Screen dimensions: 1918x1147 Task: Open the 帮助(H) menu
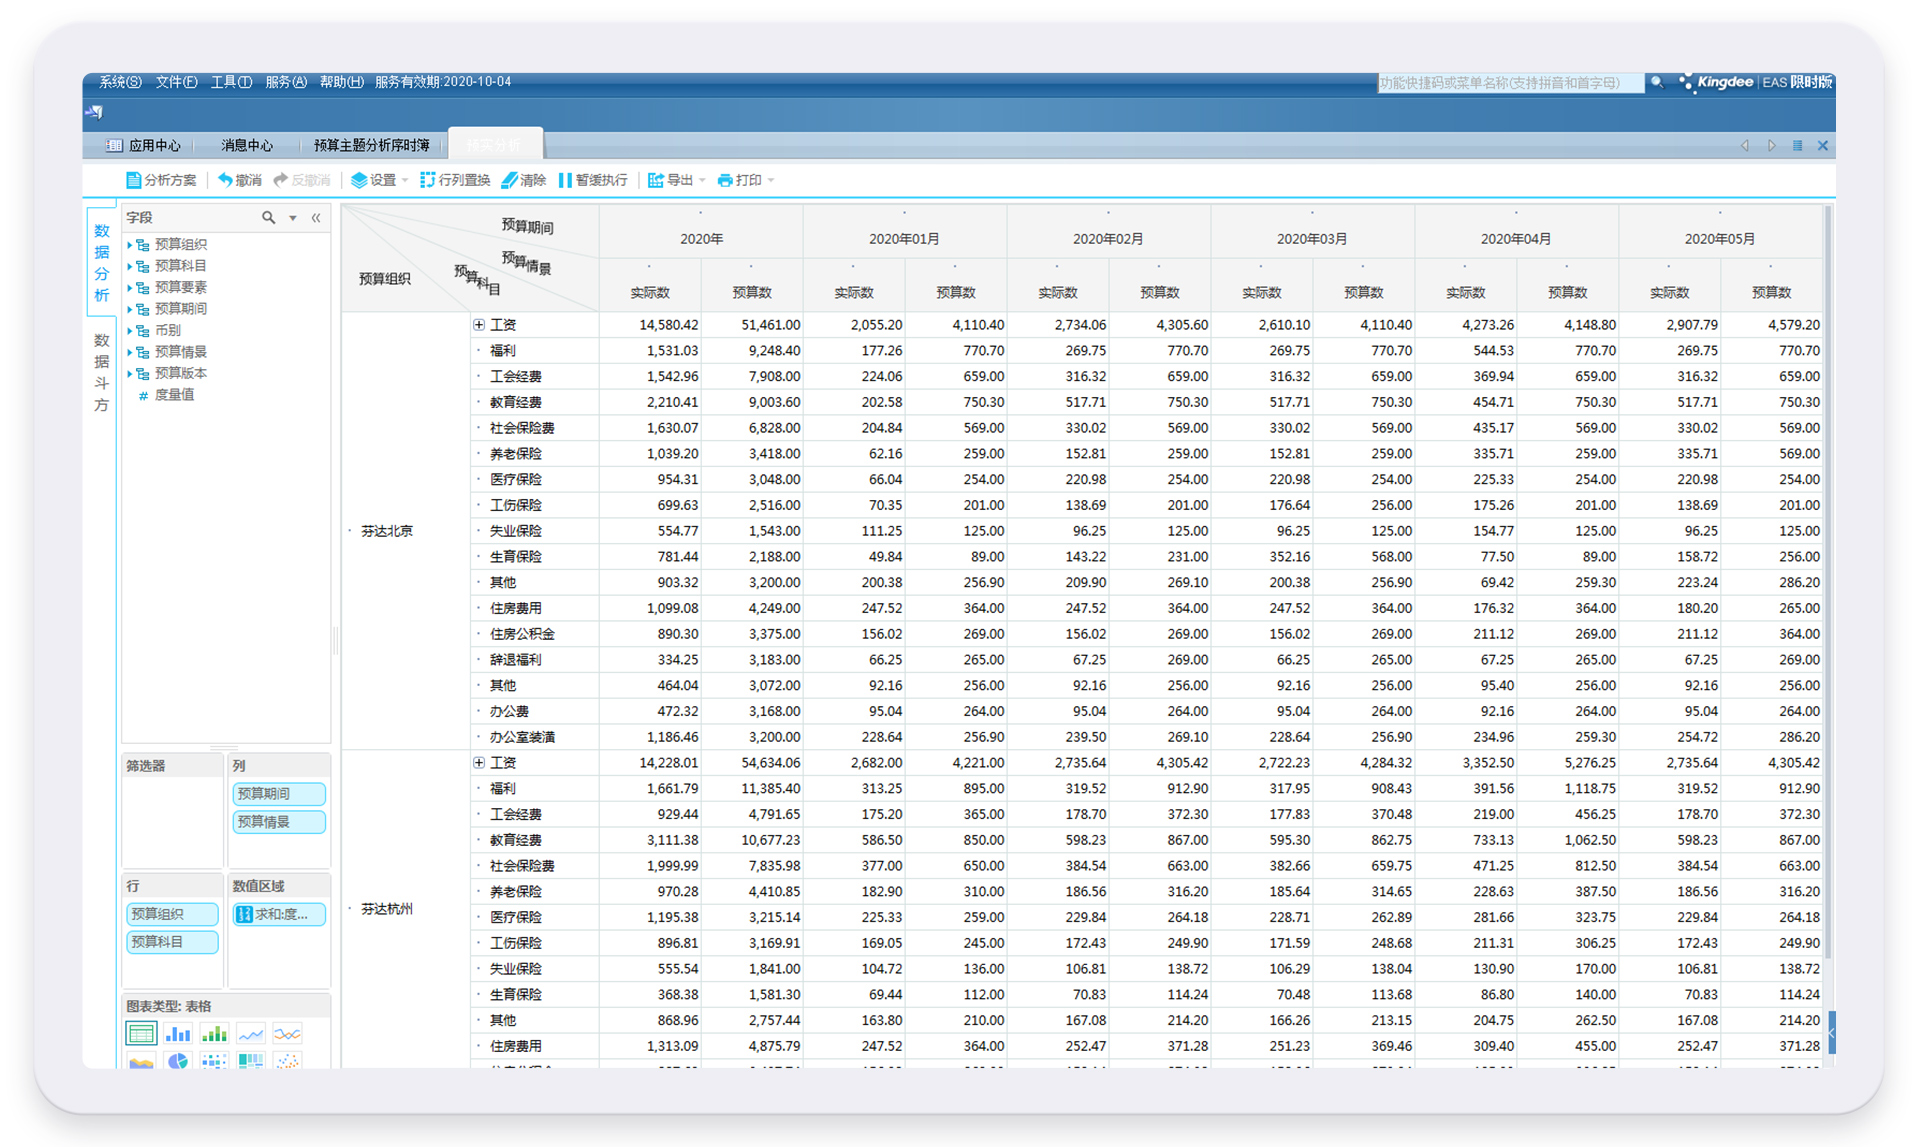[x=341, y=82]
